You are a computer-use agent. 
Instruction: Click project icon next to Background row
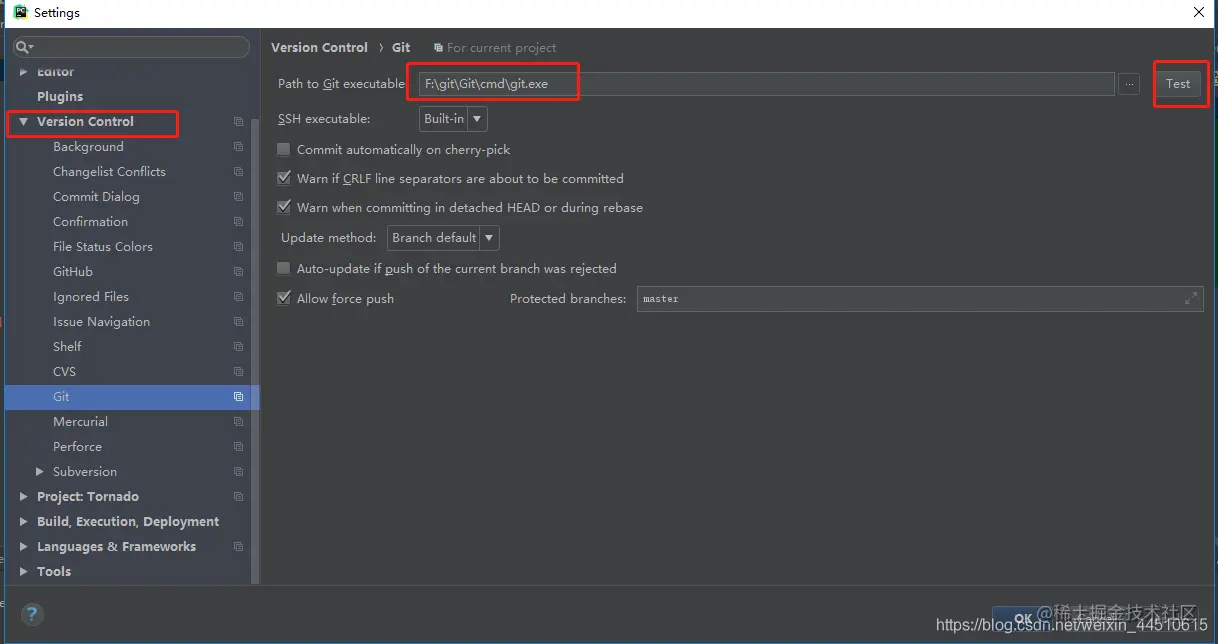pyautogui.click(x=238, y=147)
